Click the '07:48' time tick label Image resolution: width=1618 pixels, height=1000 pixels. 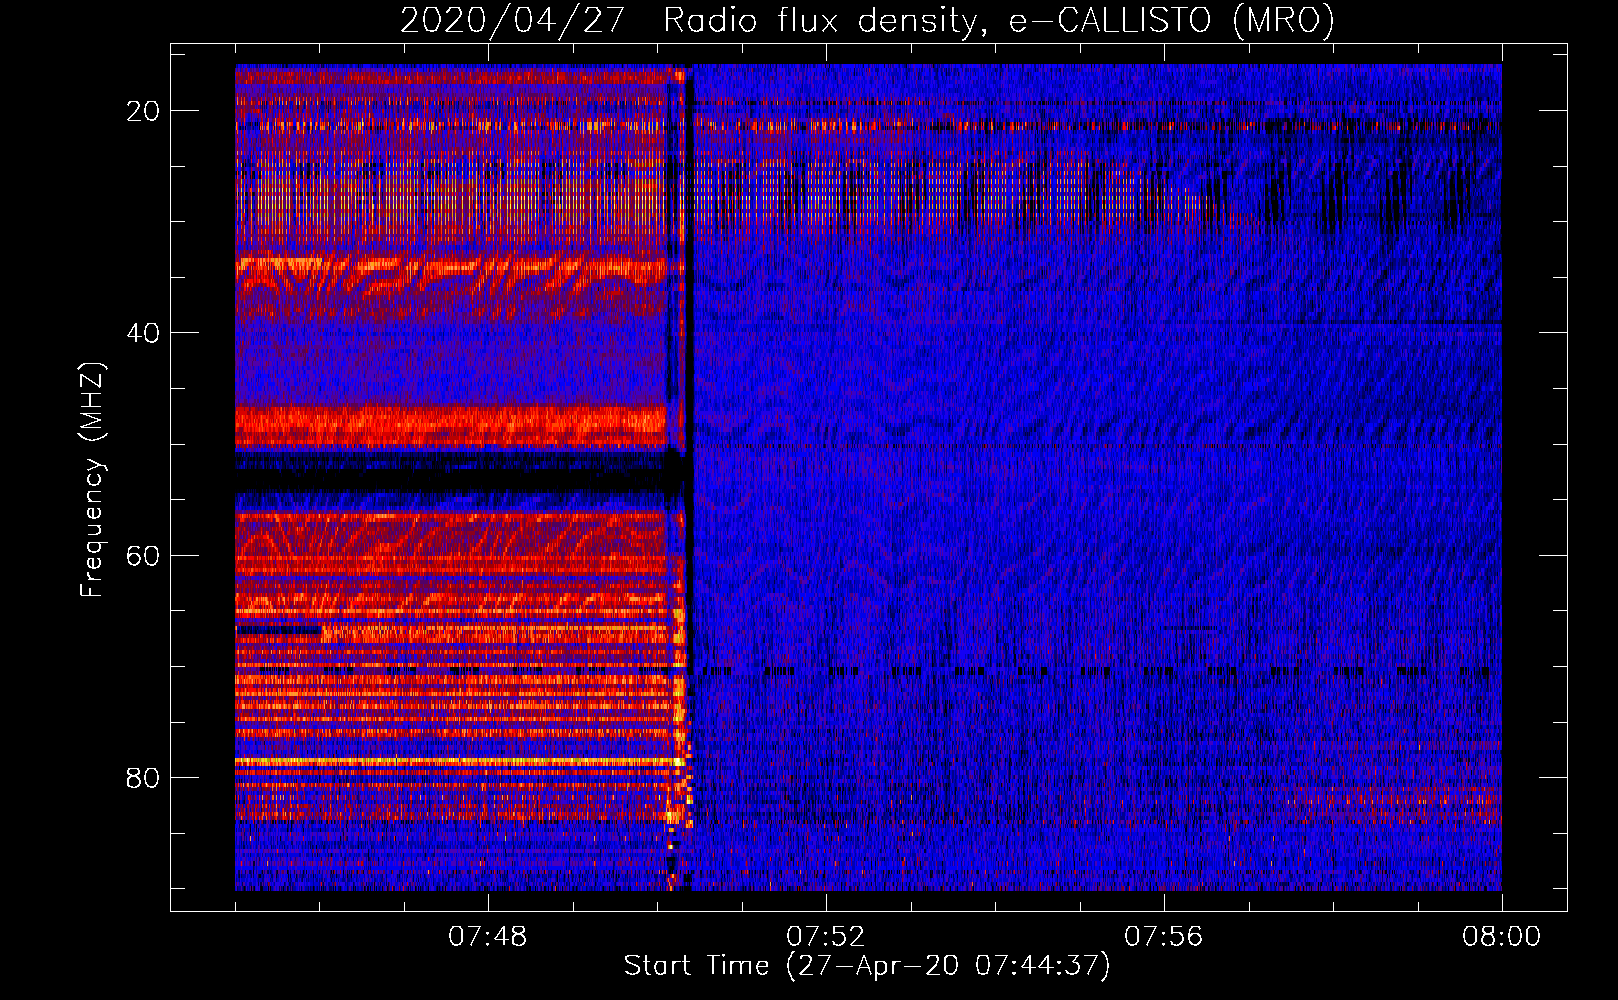[x=488, y=937]
